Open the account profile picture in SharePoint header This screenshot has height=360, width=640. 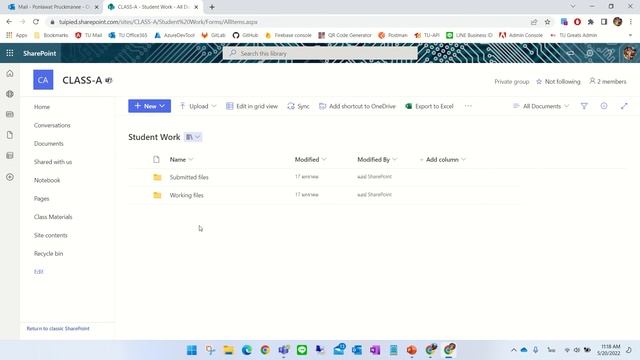pos(630,53)
